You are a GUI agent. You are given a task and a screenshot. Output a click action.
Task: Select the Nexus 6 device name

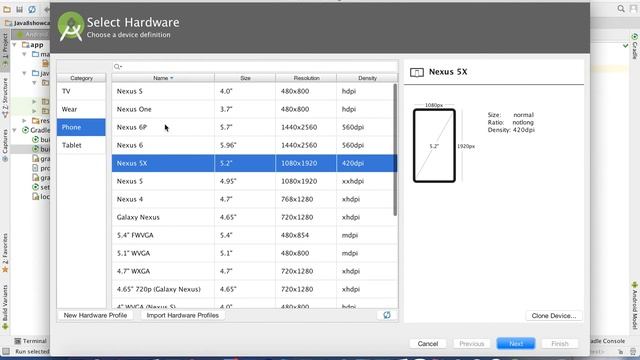tap(129, 145)
